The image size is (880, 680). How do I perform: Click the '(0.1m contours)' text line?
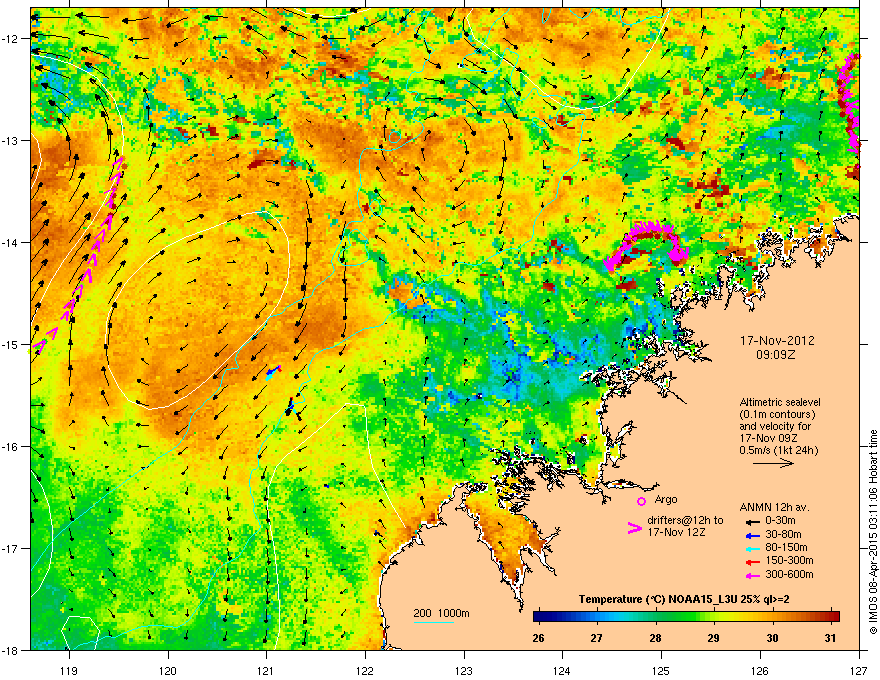[x=777, y=415]
